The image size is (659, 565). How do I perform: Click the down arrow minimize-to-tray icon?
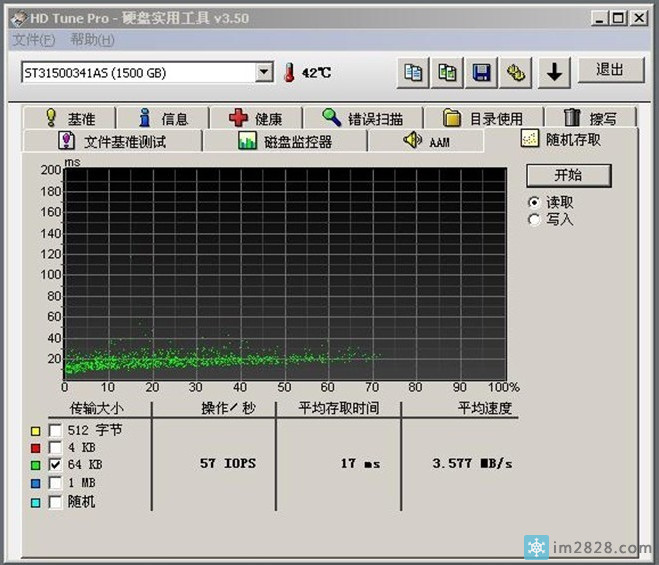tap(556, 72)
